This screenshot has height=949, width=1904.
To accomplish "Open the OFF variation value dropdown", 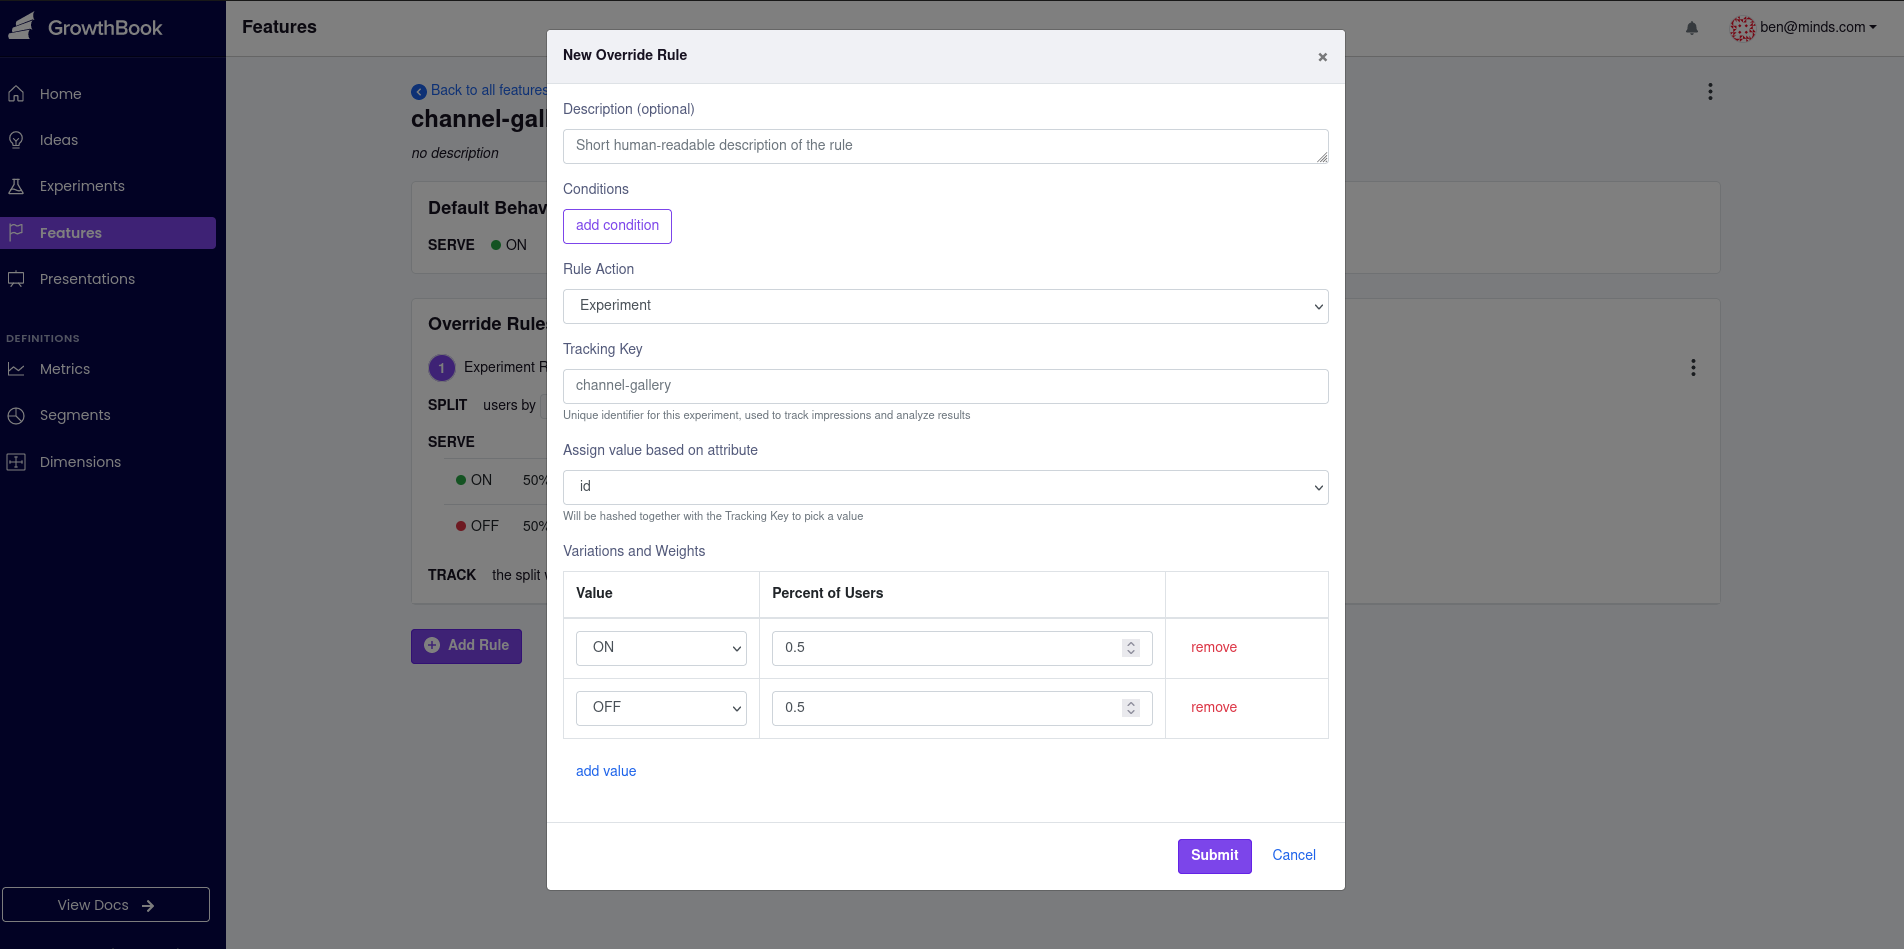I will [661, 708].
